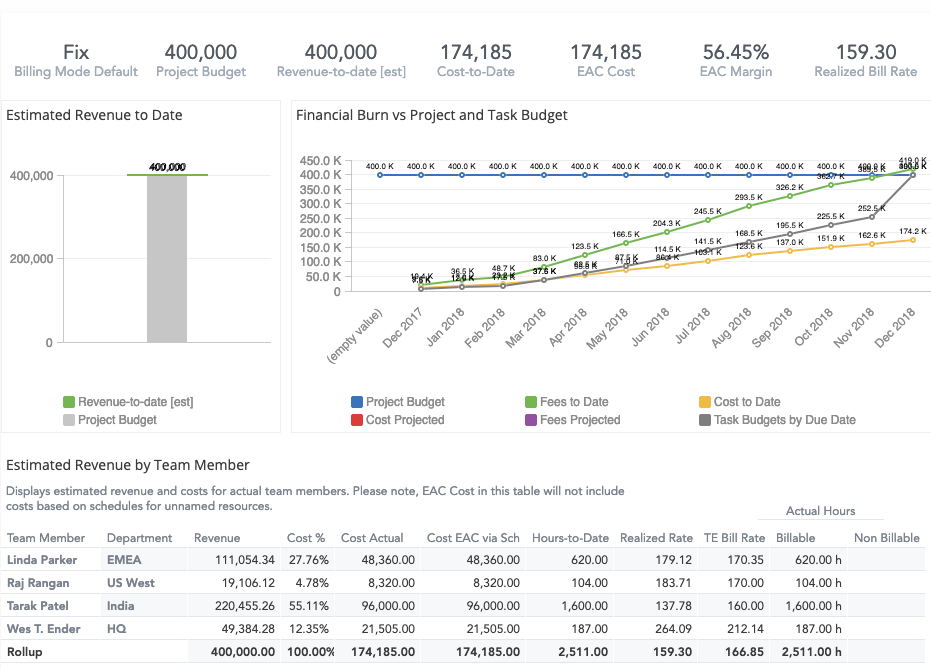Sort by Cost Actual column header
Screen dimensions: 931x669
372,538
